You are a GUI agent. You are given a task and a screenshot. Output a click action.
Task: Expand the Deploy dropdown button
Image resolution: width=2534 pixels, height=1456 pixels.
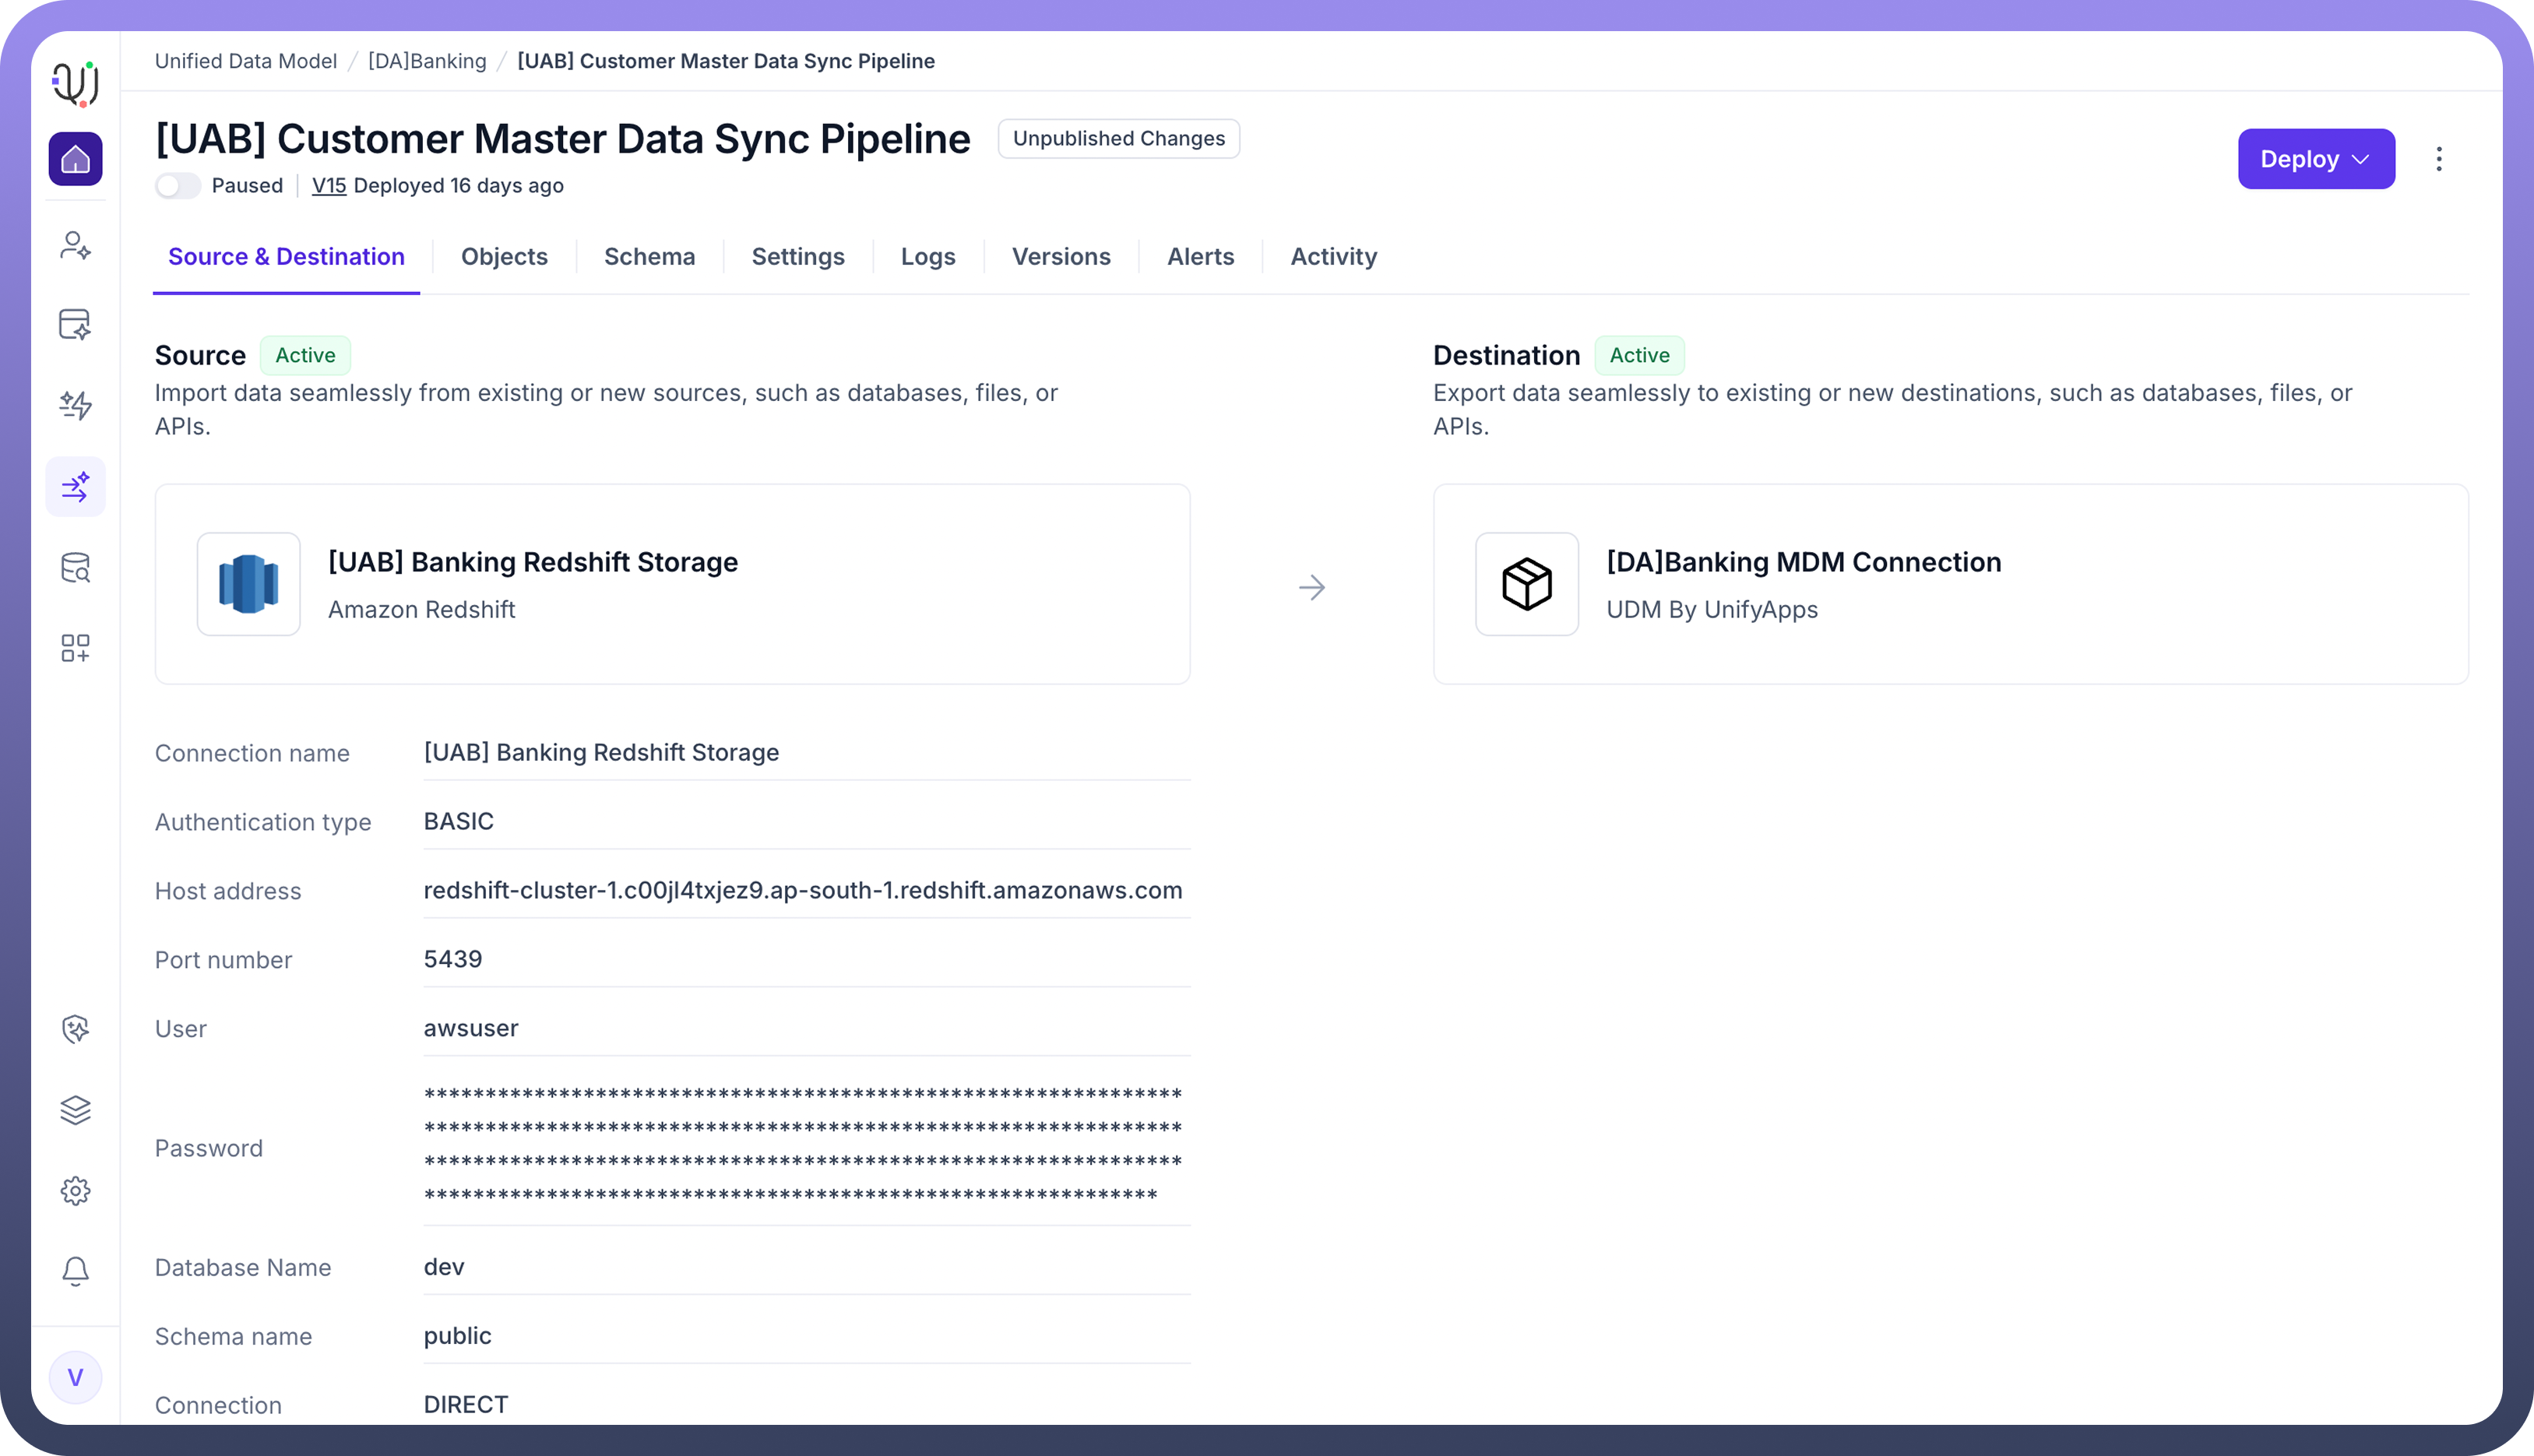2315,159
